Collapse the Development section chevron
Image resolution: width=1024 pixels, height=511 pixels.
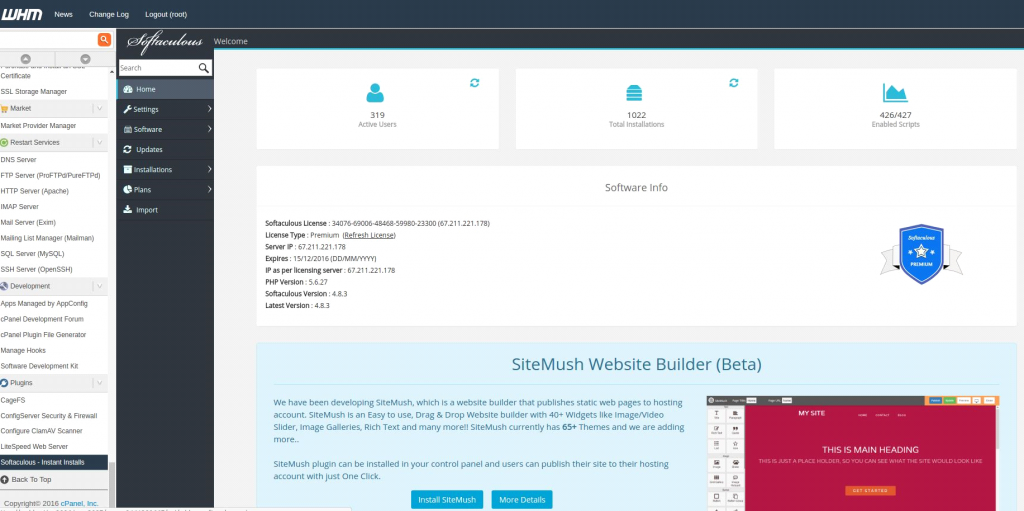click(x=99, y=286)
